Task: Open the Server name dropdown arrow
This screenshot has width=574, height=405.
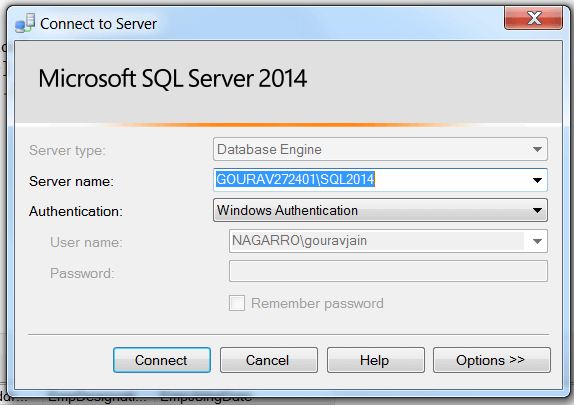Action: (537, 180)
